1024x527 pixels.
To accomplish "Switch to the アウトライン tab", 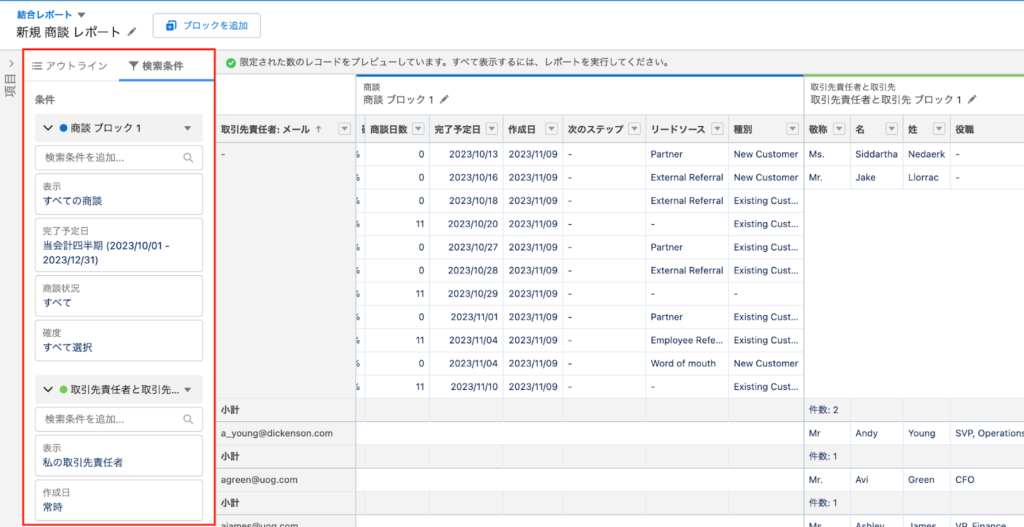I will coord(70,66).
